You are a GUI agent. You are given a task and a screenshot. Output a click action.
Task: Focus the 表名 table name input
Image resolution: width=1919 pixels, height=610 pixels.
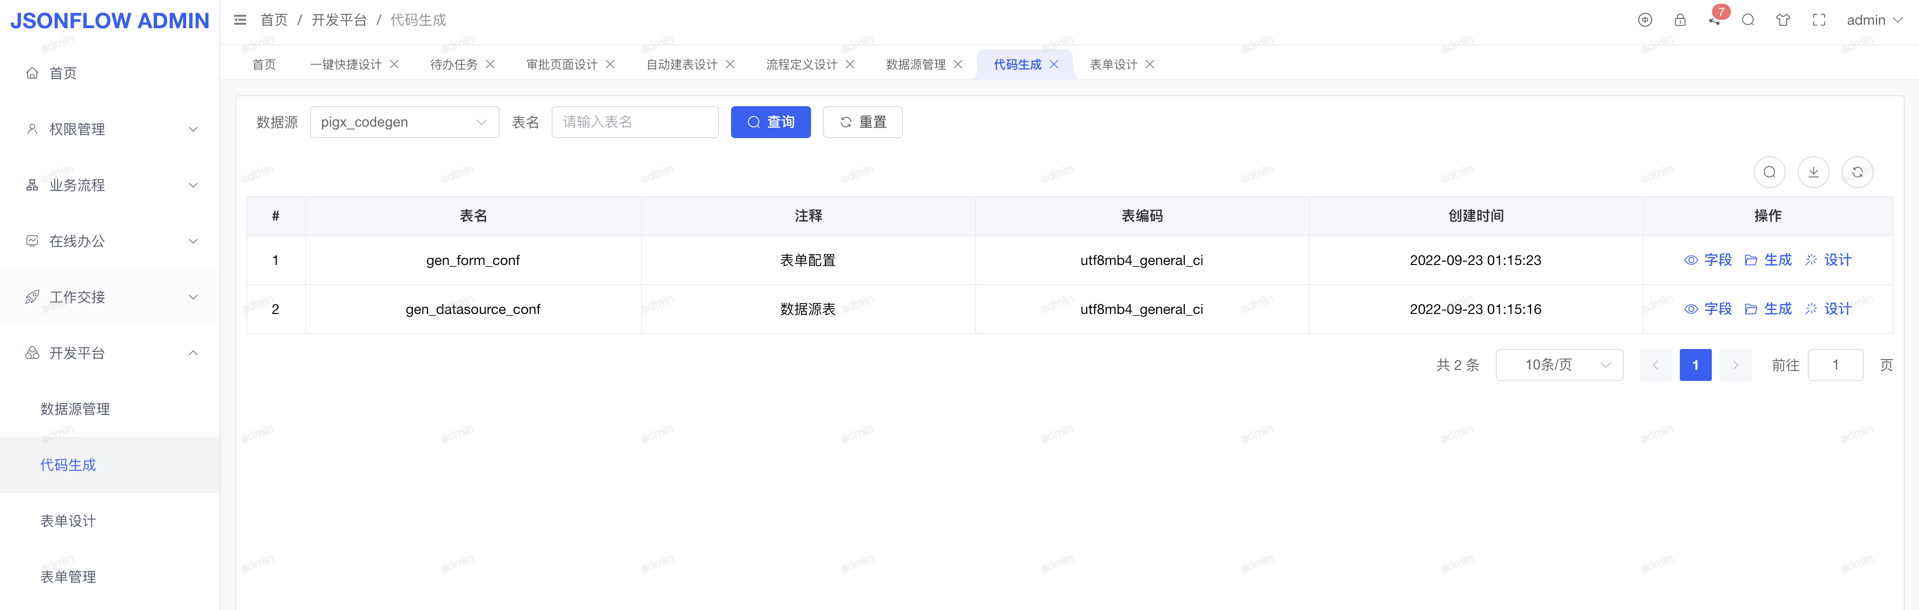tap(634, 122)
